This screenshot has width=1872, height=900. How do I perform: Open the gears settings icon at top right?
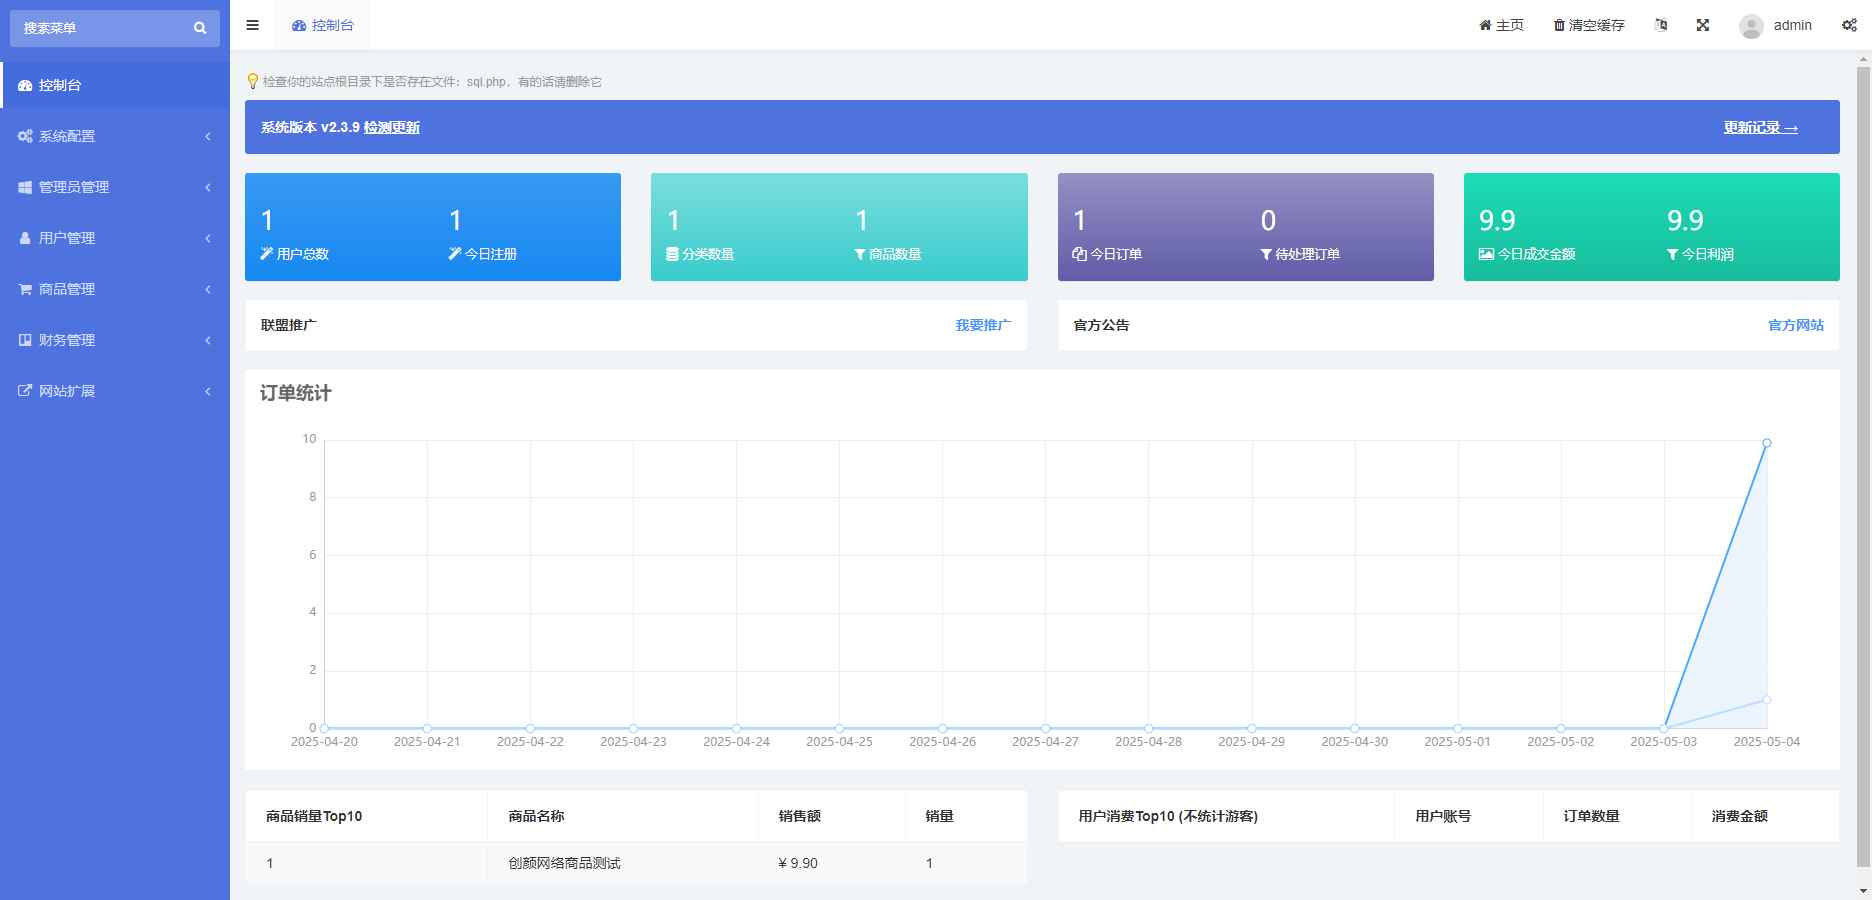1849,24
